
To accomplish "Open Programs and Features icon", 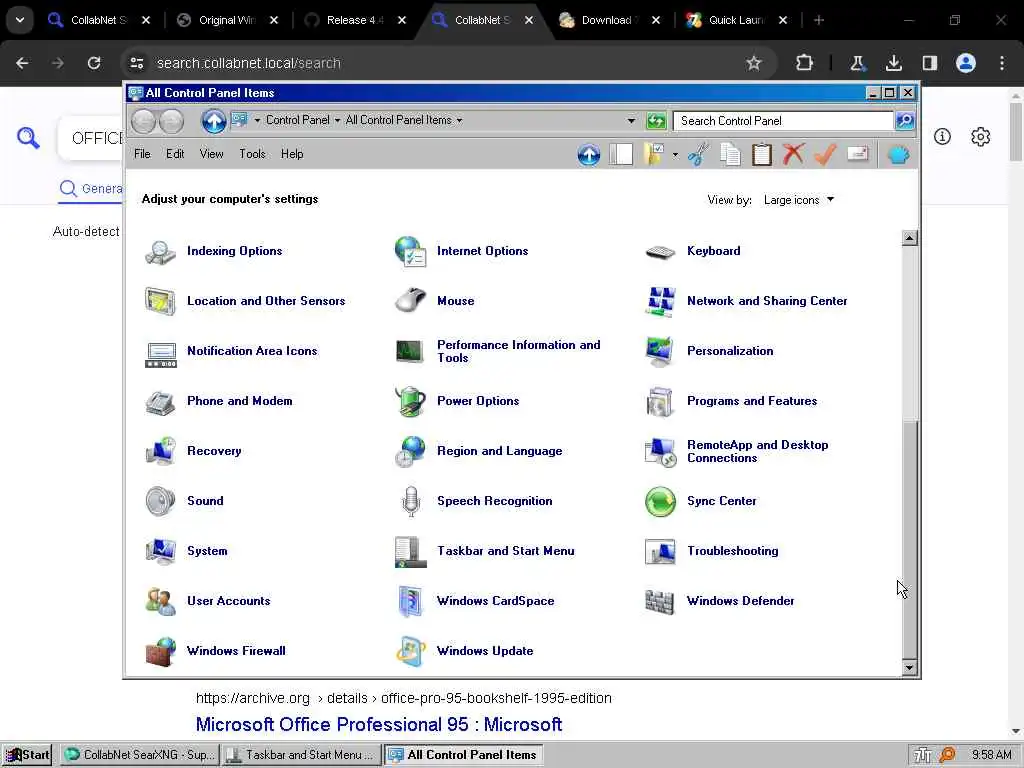I will pos(659,402).
